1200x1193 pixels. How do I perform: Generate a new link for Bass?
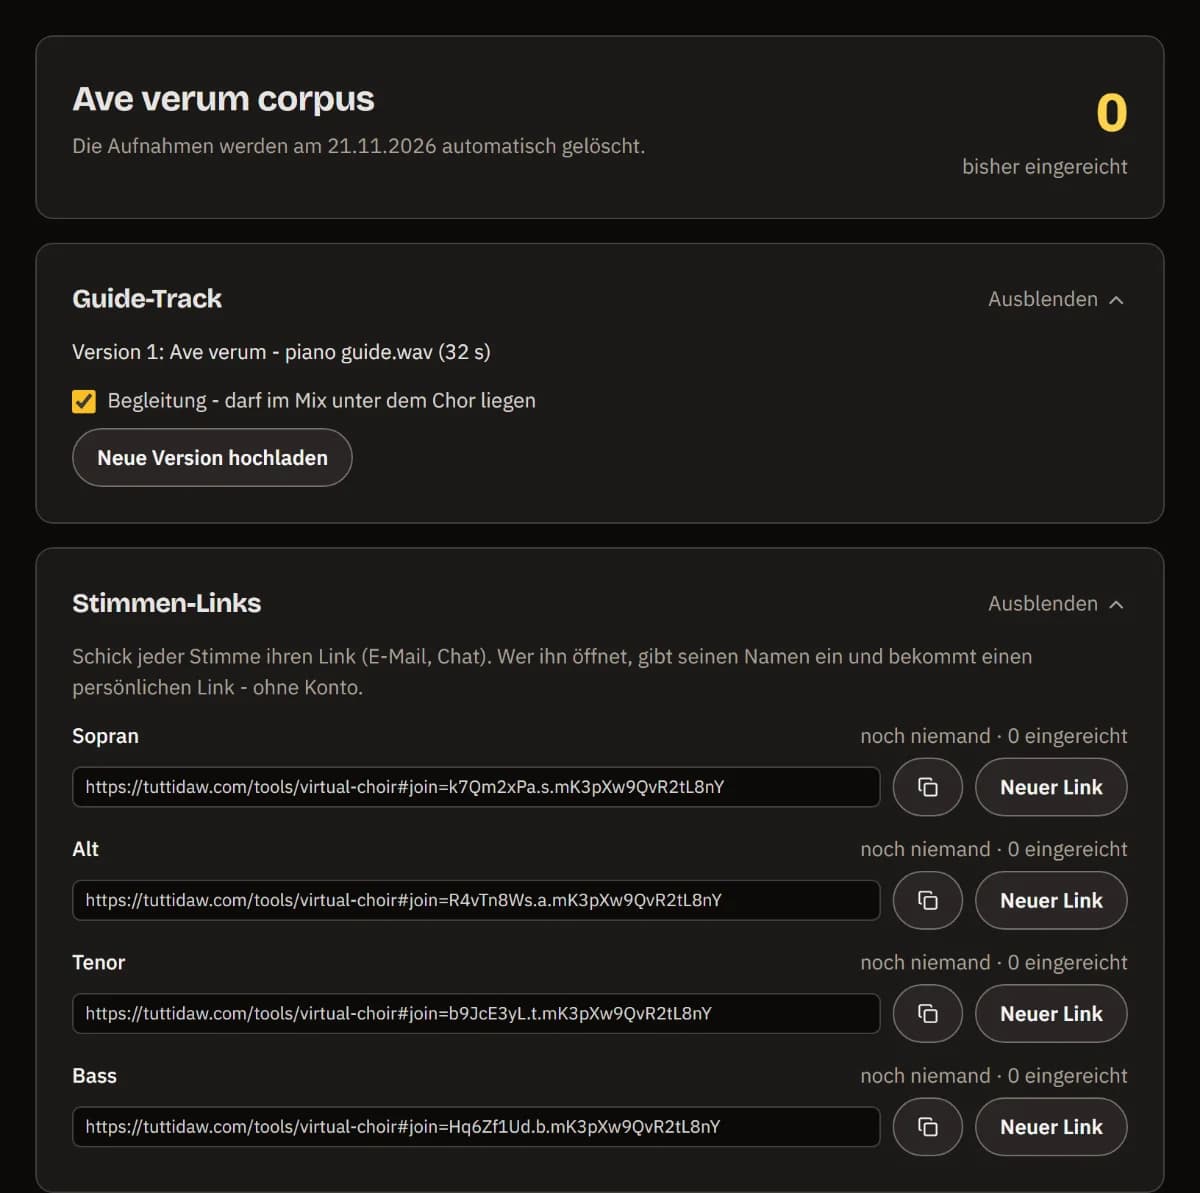coord(1051,1127)
